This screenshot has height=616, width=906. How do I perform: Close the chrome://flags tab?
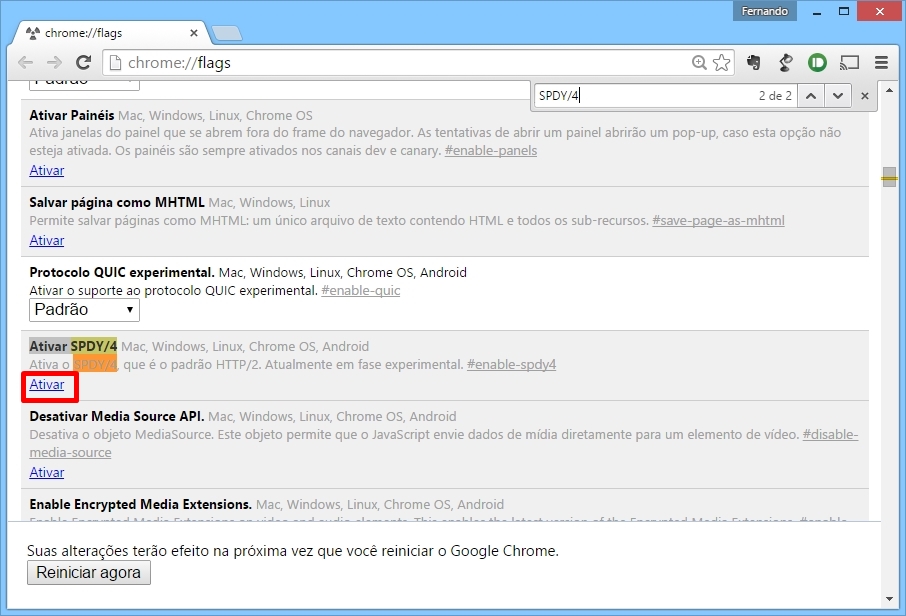pyautogui.click(x=194, y=33)
